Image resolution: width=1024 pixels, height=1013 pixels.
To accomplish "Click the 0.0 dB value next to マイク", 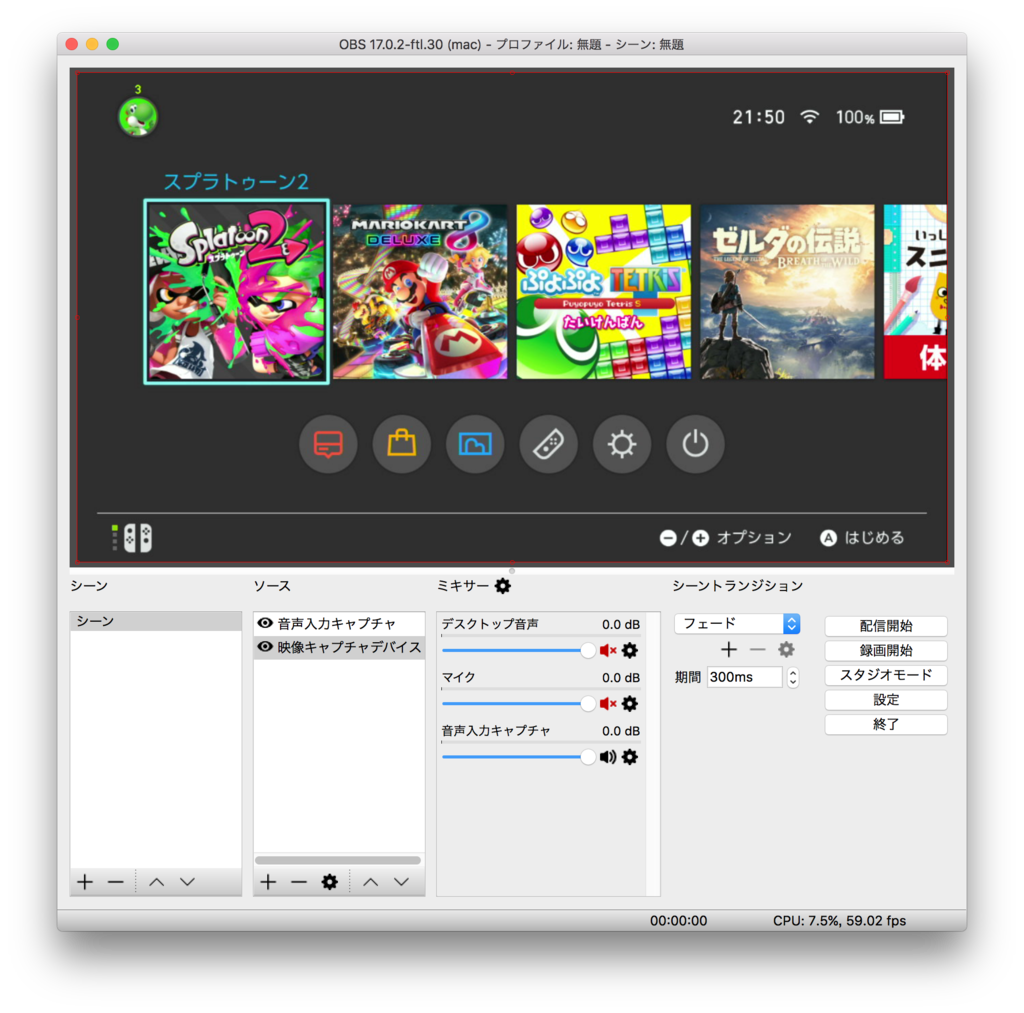I will point(620,678).
